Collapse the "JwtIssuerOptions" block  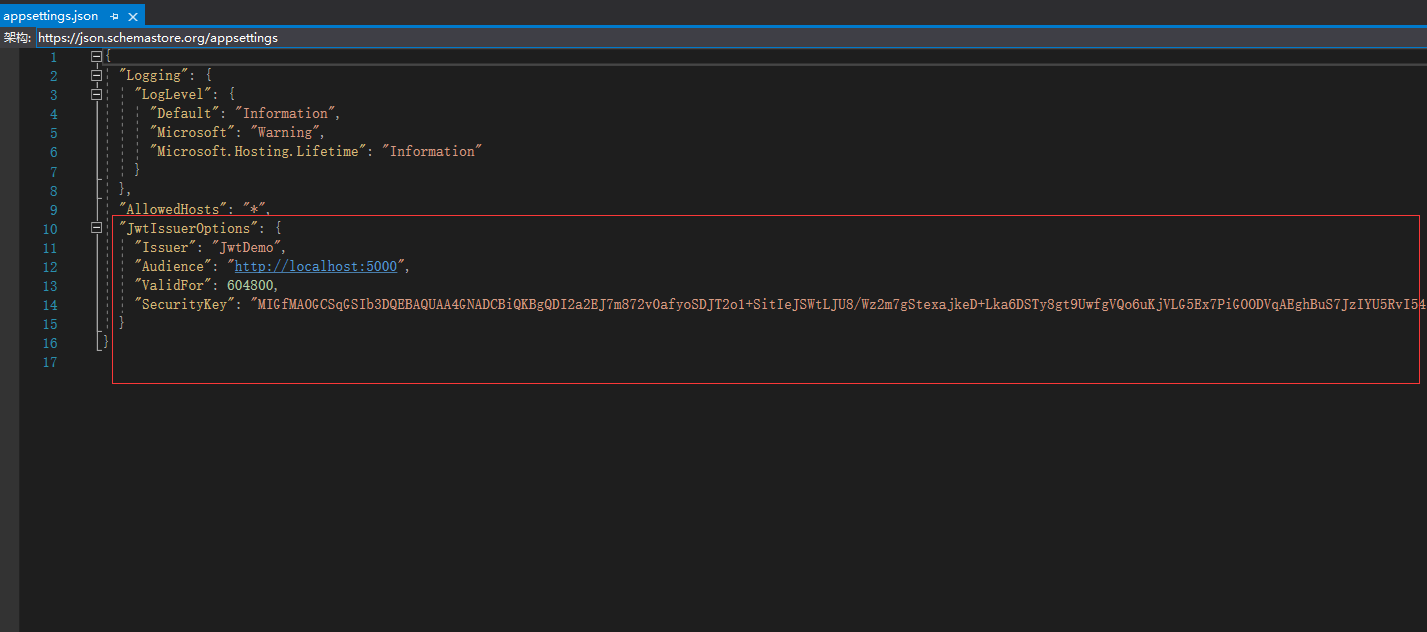(x=96, y=229)
